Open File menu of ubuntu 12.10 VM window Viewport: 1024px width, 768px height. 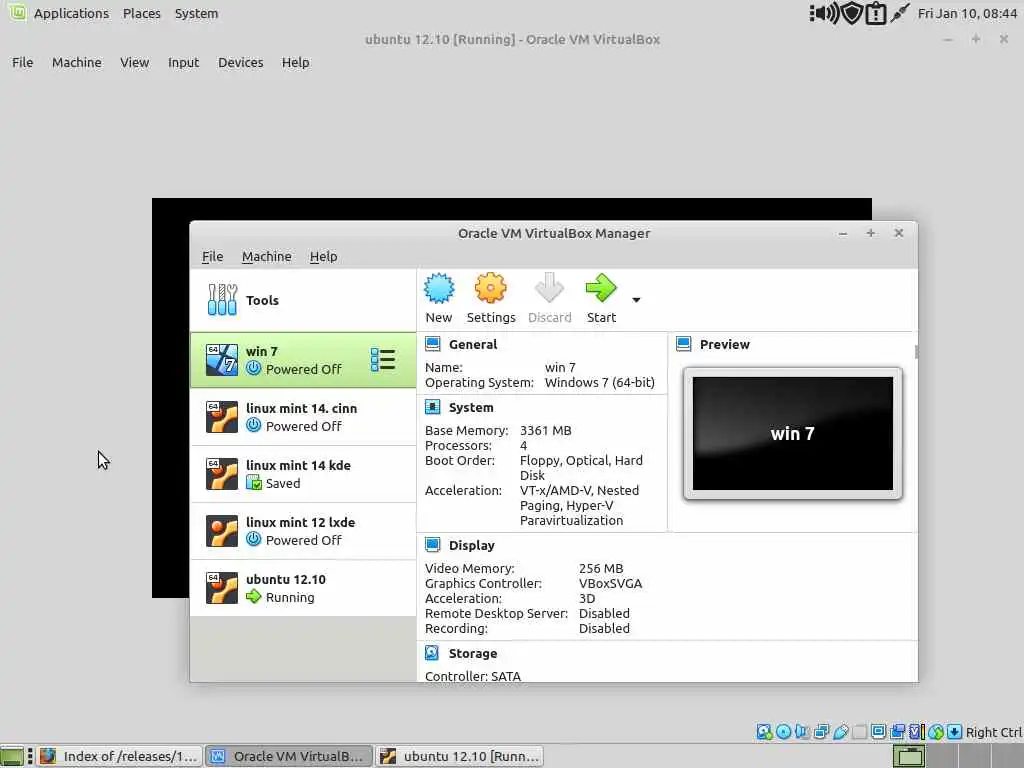click(x=22, y=63)
